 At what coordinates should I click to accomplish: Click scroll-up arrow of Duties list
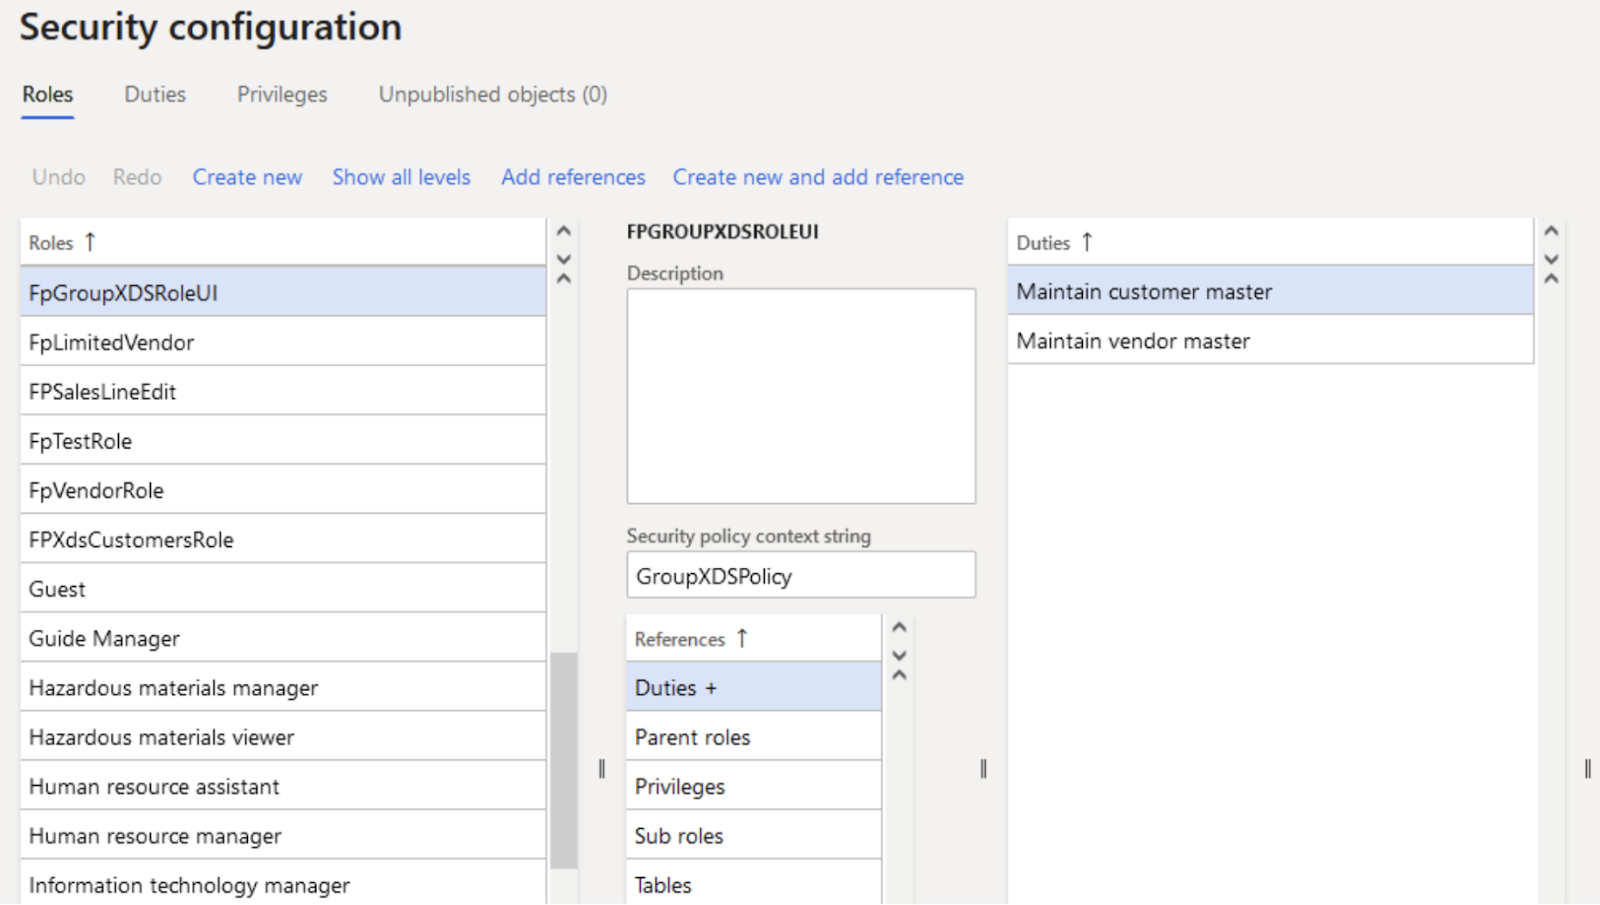pos(1551,231)
